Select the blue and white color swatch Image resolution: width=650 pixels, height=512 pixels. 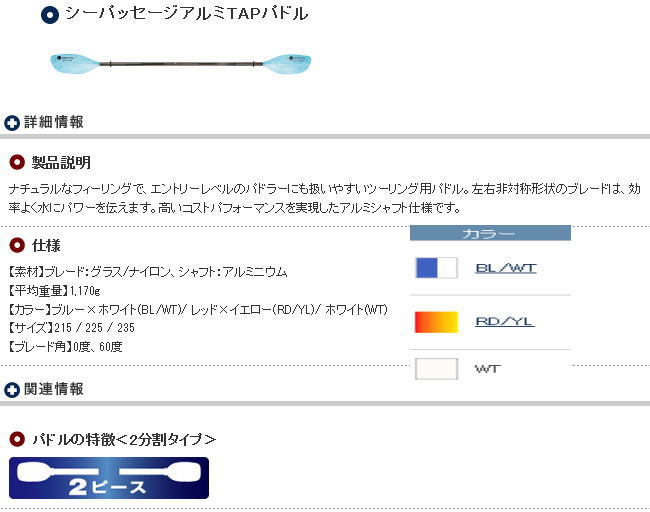coord(437,267)
